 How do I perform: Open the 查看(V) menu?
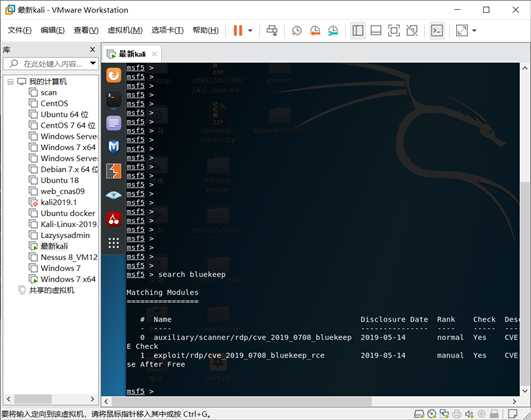pyautogui.click(x=86, y=30)
